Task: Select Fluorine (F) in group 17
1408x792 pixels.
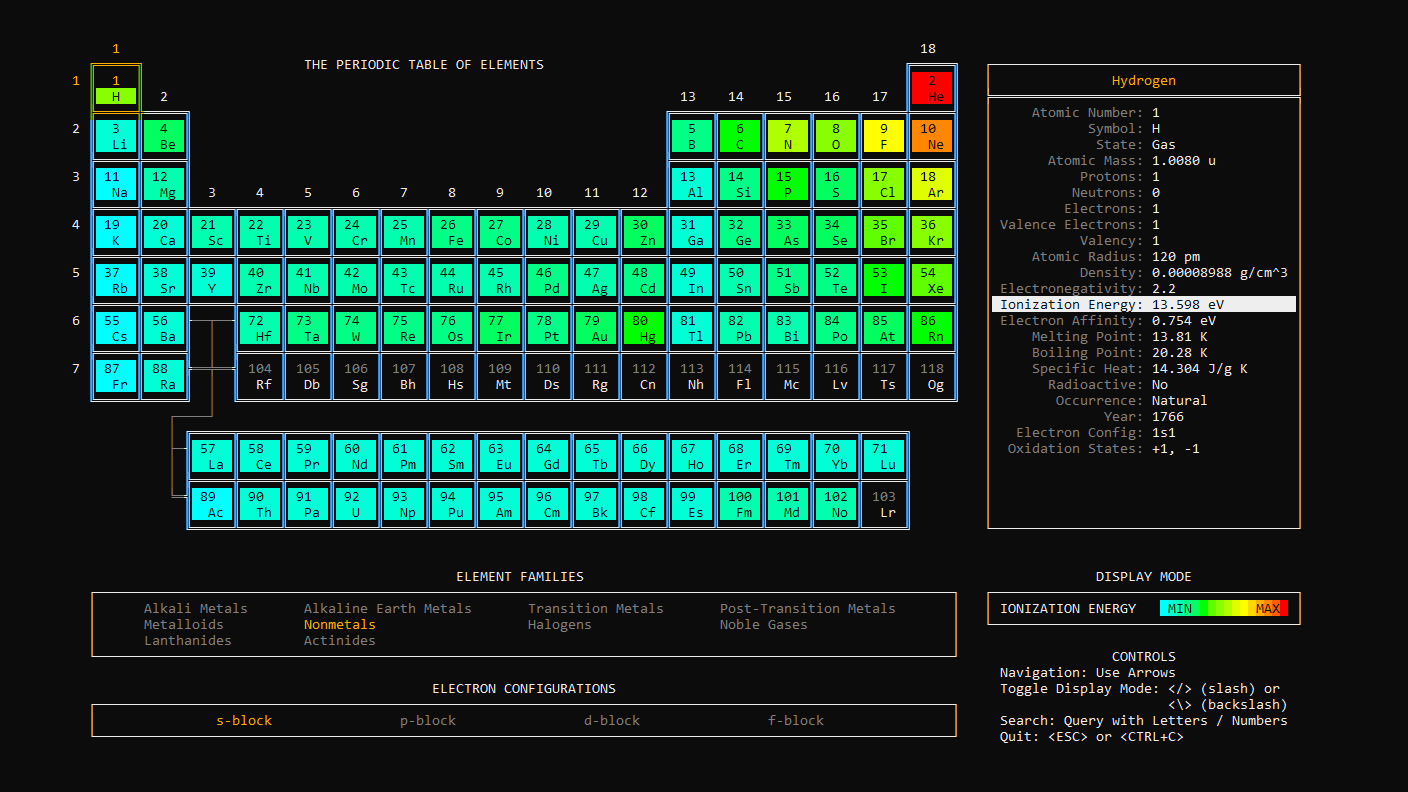Action: tap(884, 136)
